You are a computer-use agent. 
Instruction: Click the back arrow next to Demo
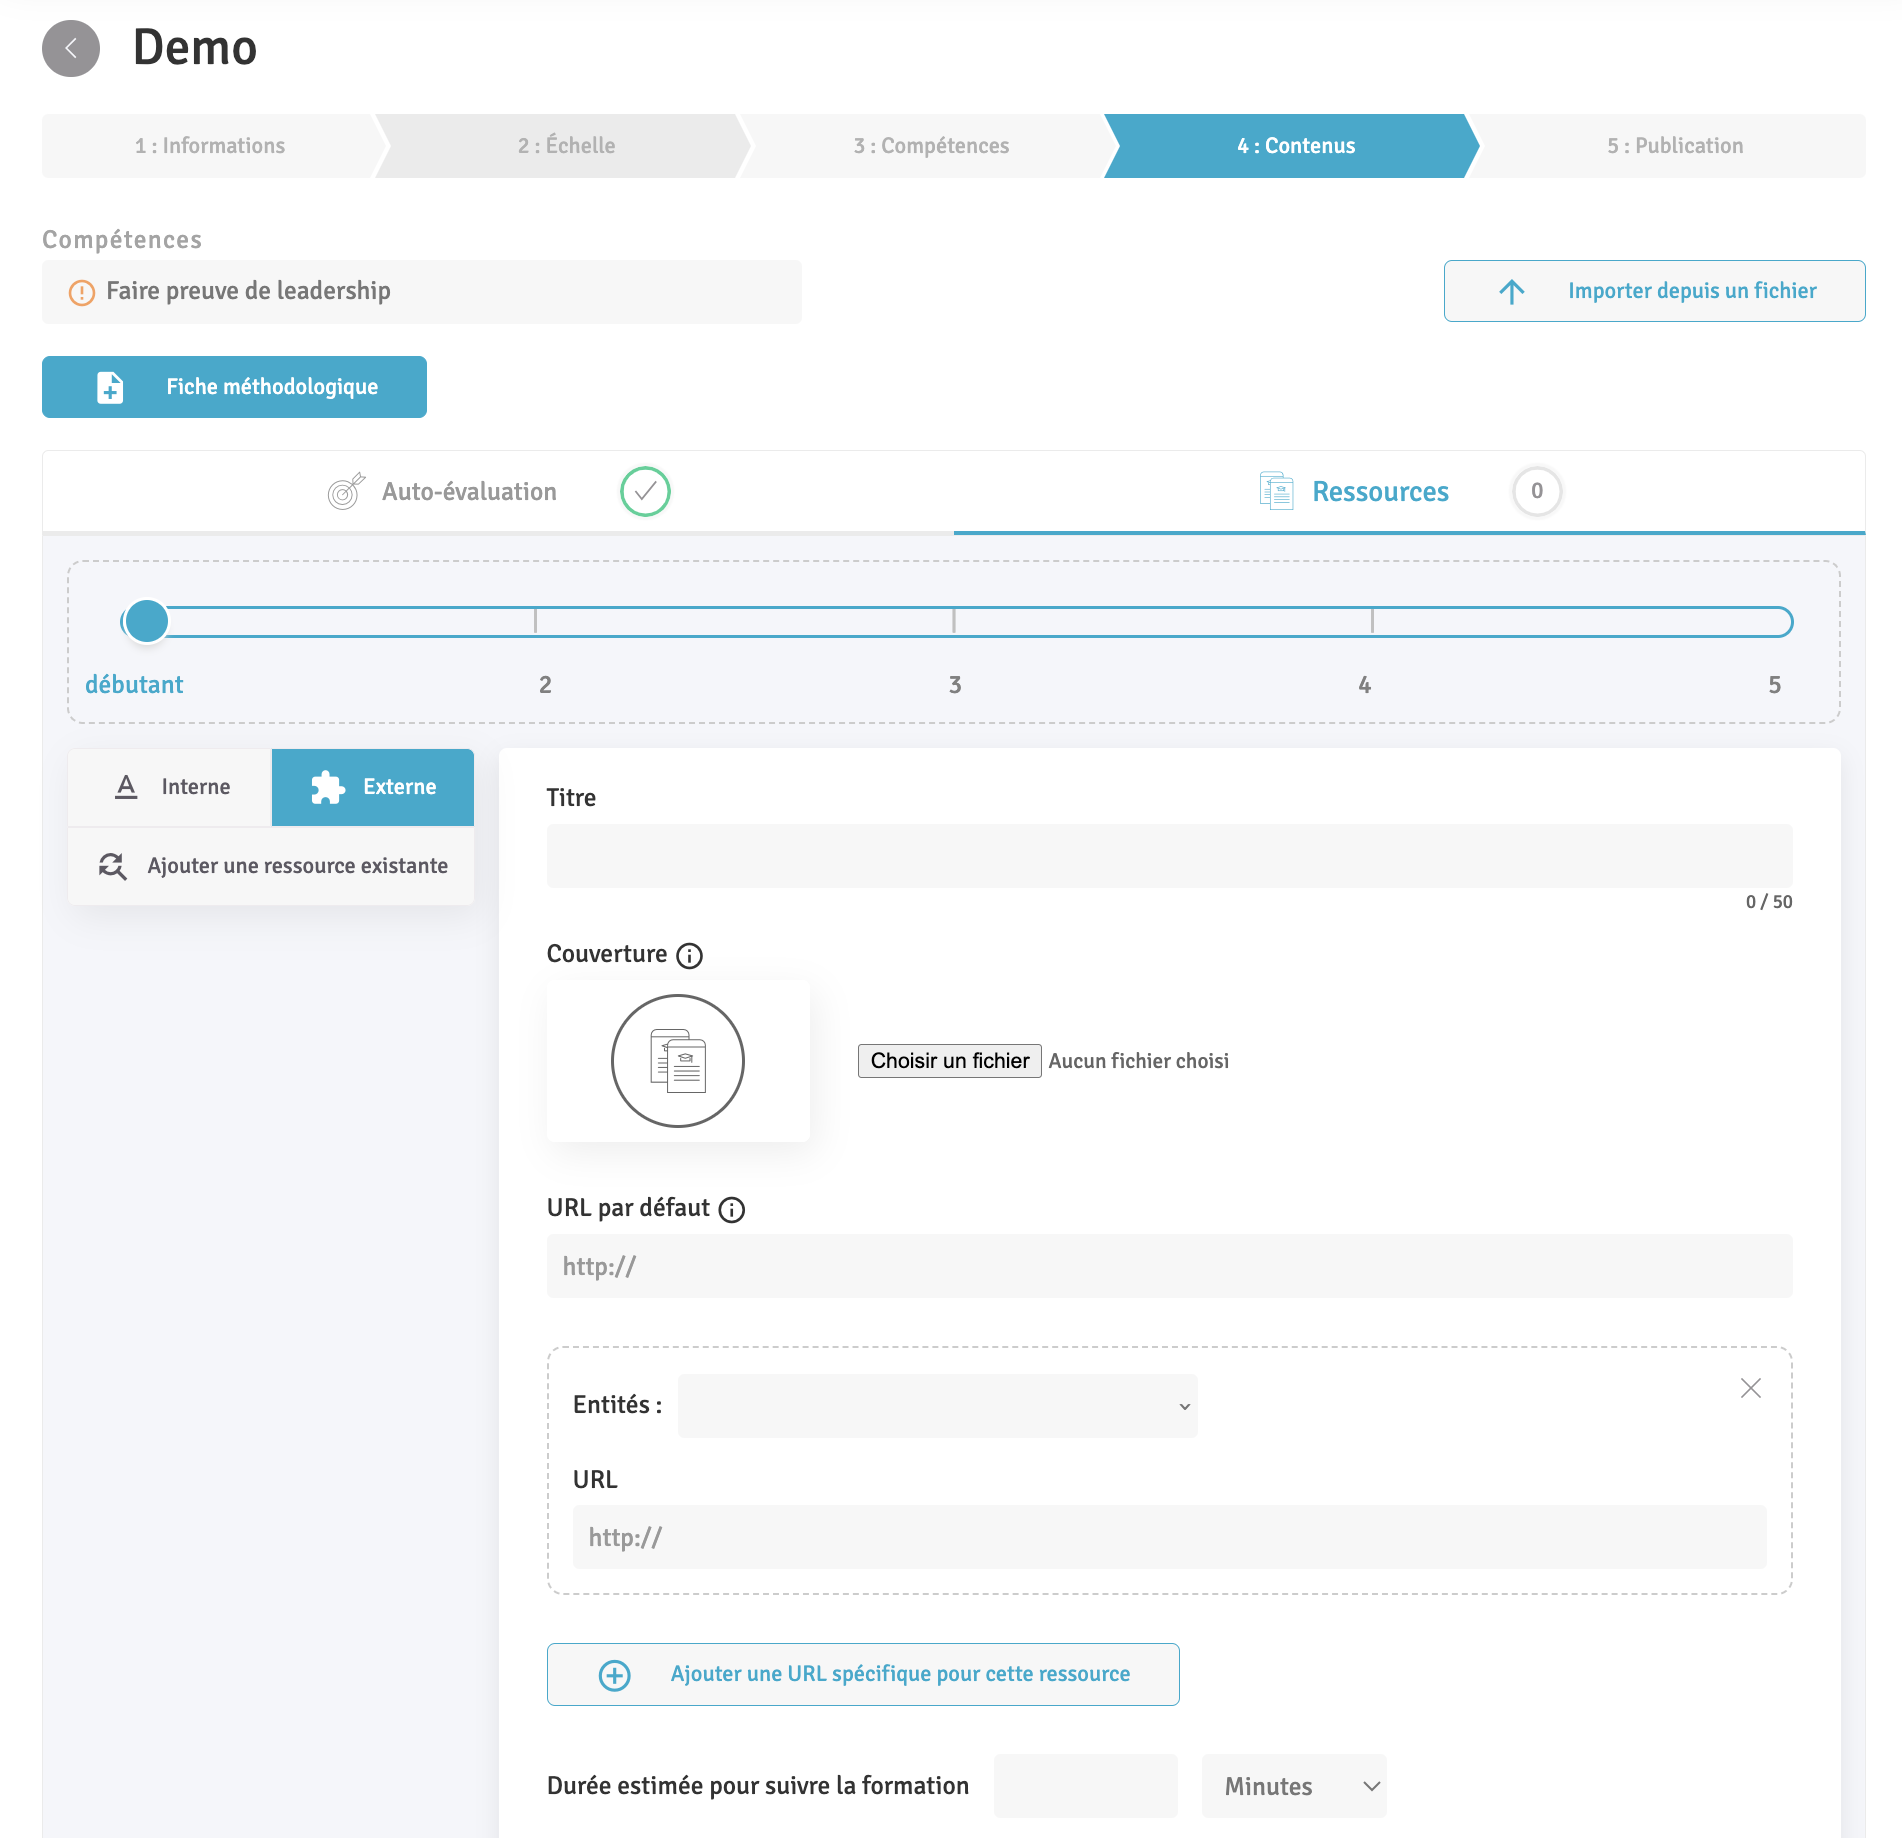click(71, 48)
